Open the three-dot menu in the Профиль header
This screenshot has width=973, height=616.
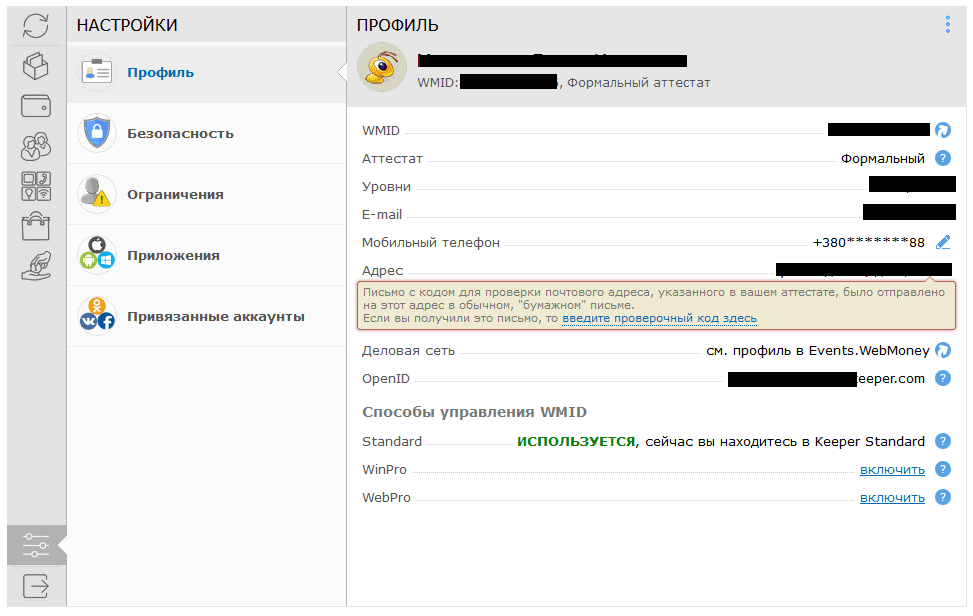point(947,25)
